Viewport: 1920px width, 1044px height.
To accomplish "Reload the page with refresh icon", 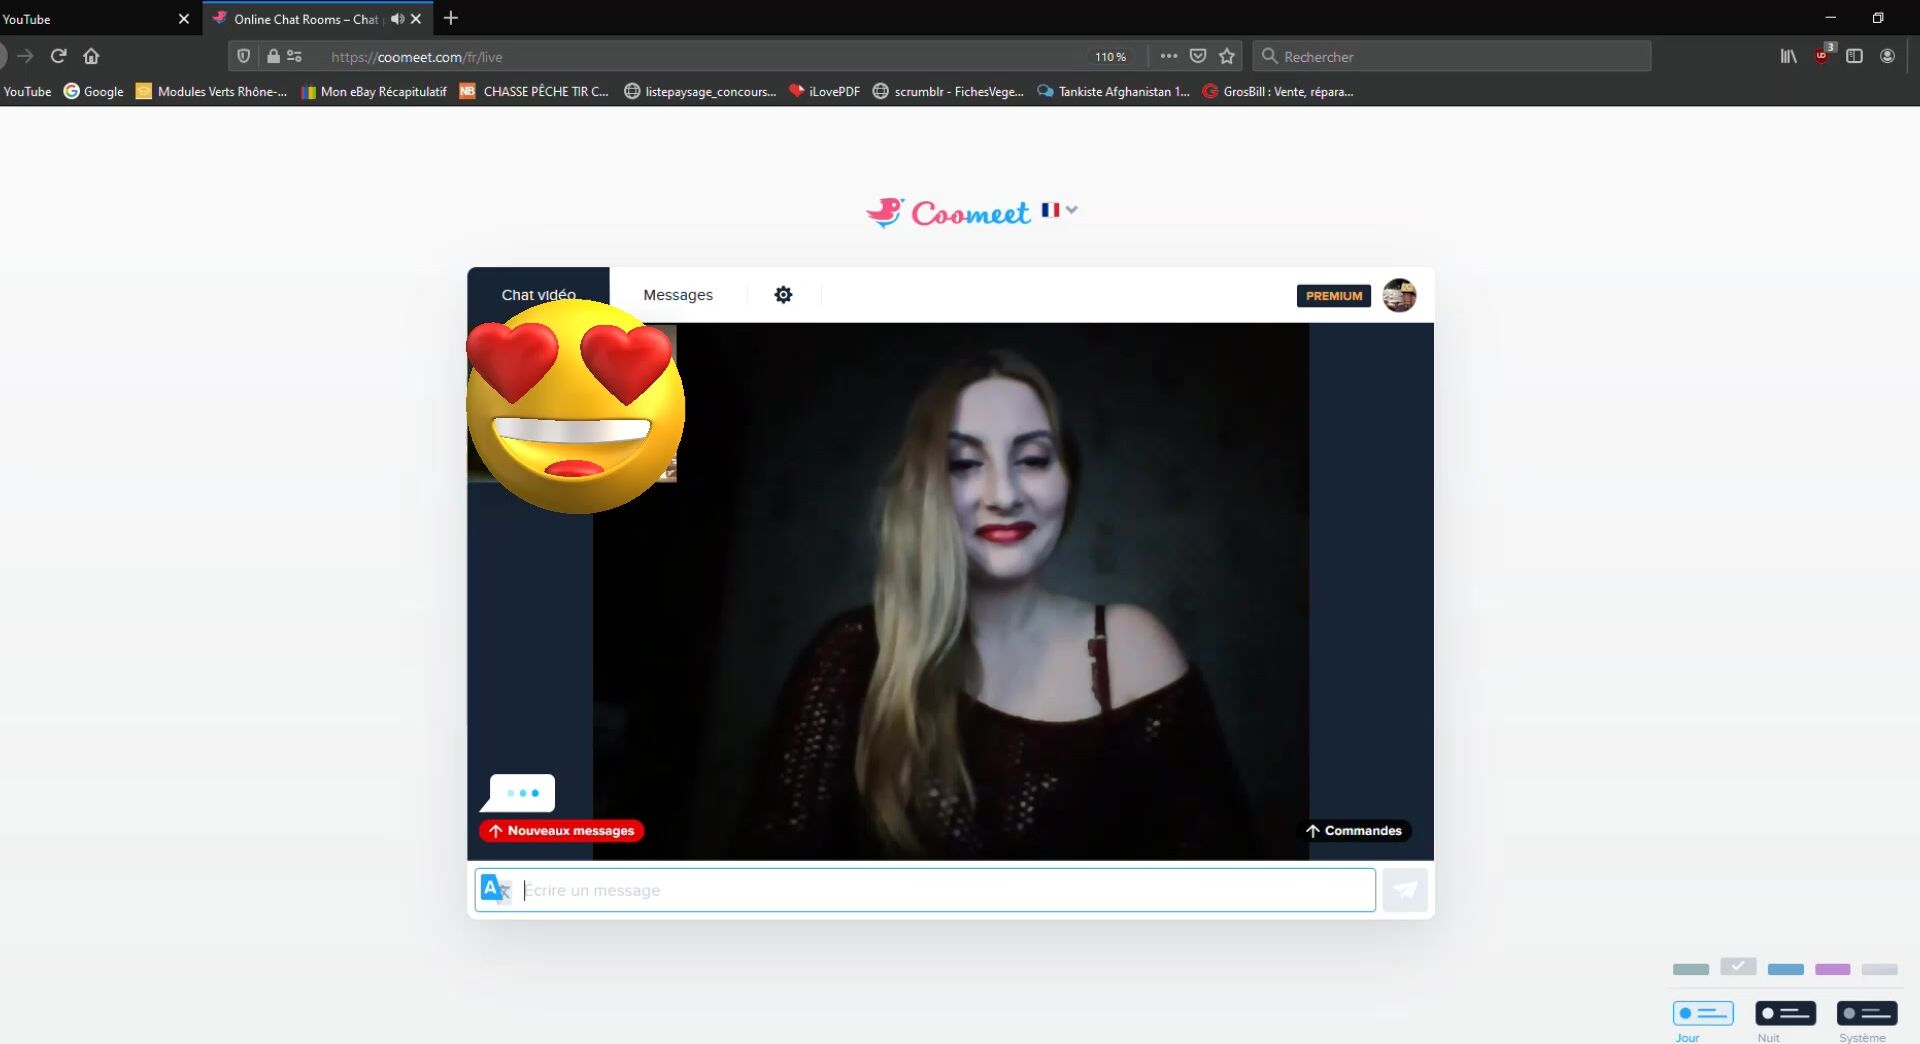I will [59, 57].
